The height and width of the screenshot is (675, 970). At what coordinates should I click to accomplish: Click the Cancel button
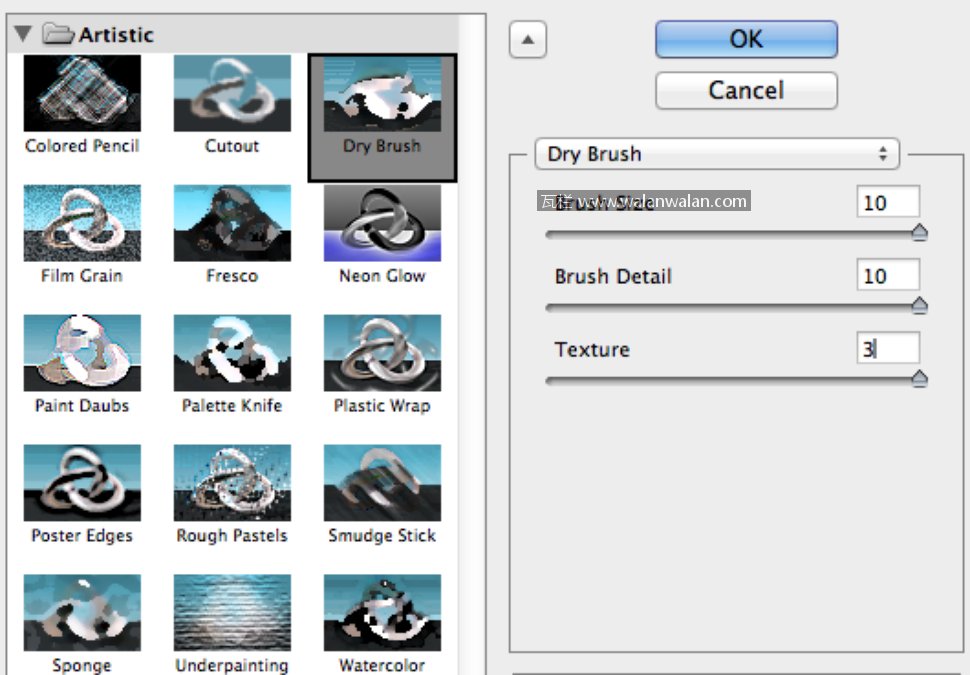click(746, 90)
